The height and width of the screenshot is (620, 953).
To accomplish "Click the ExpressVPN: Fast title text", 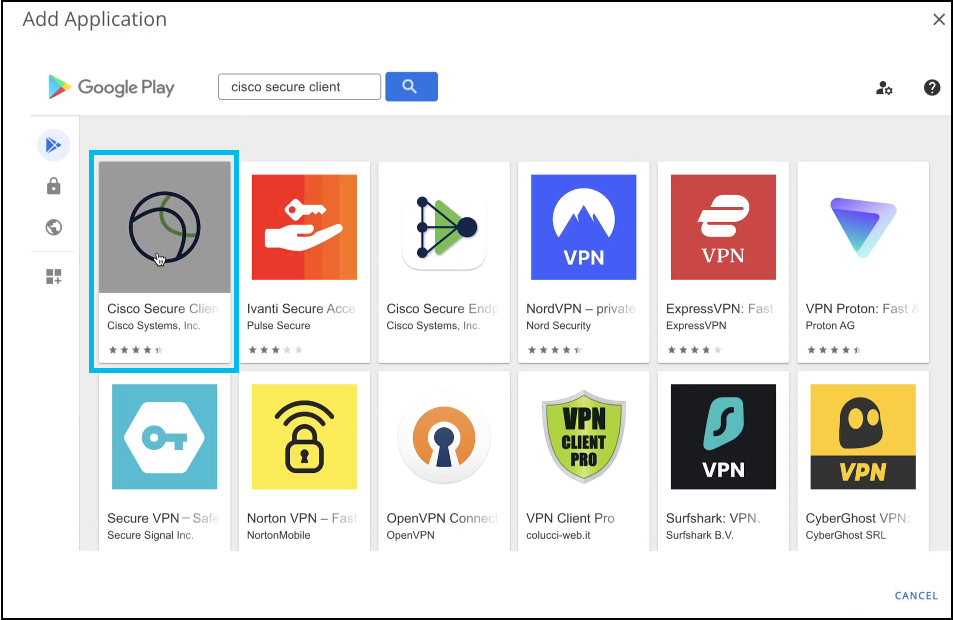I will tap(720, 309).
